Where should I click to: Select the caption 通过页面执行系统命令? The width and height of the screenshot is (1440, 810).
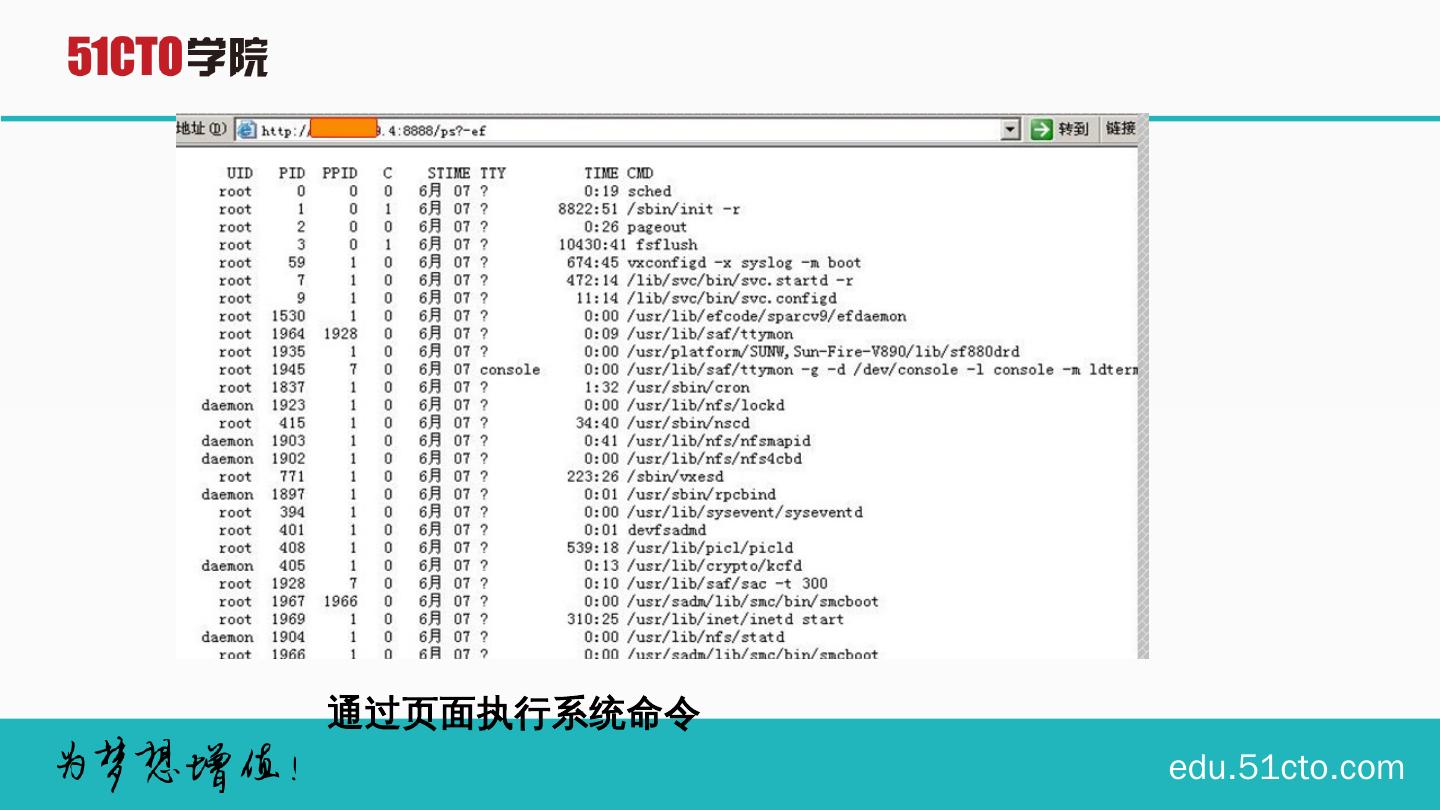click(513, 714)
